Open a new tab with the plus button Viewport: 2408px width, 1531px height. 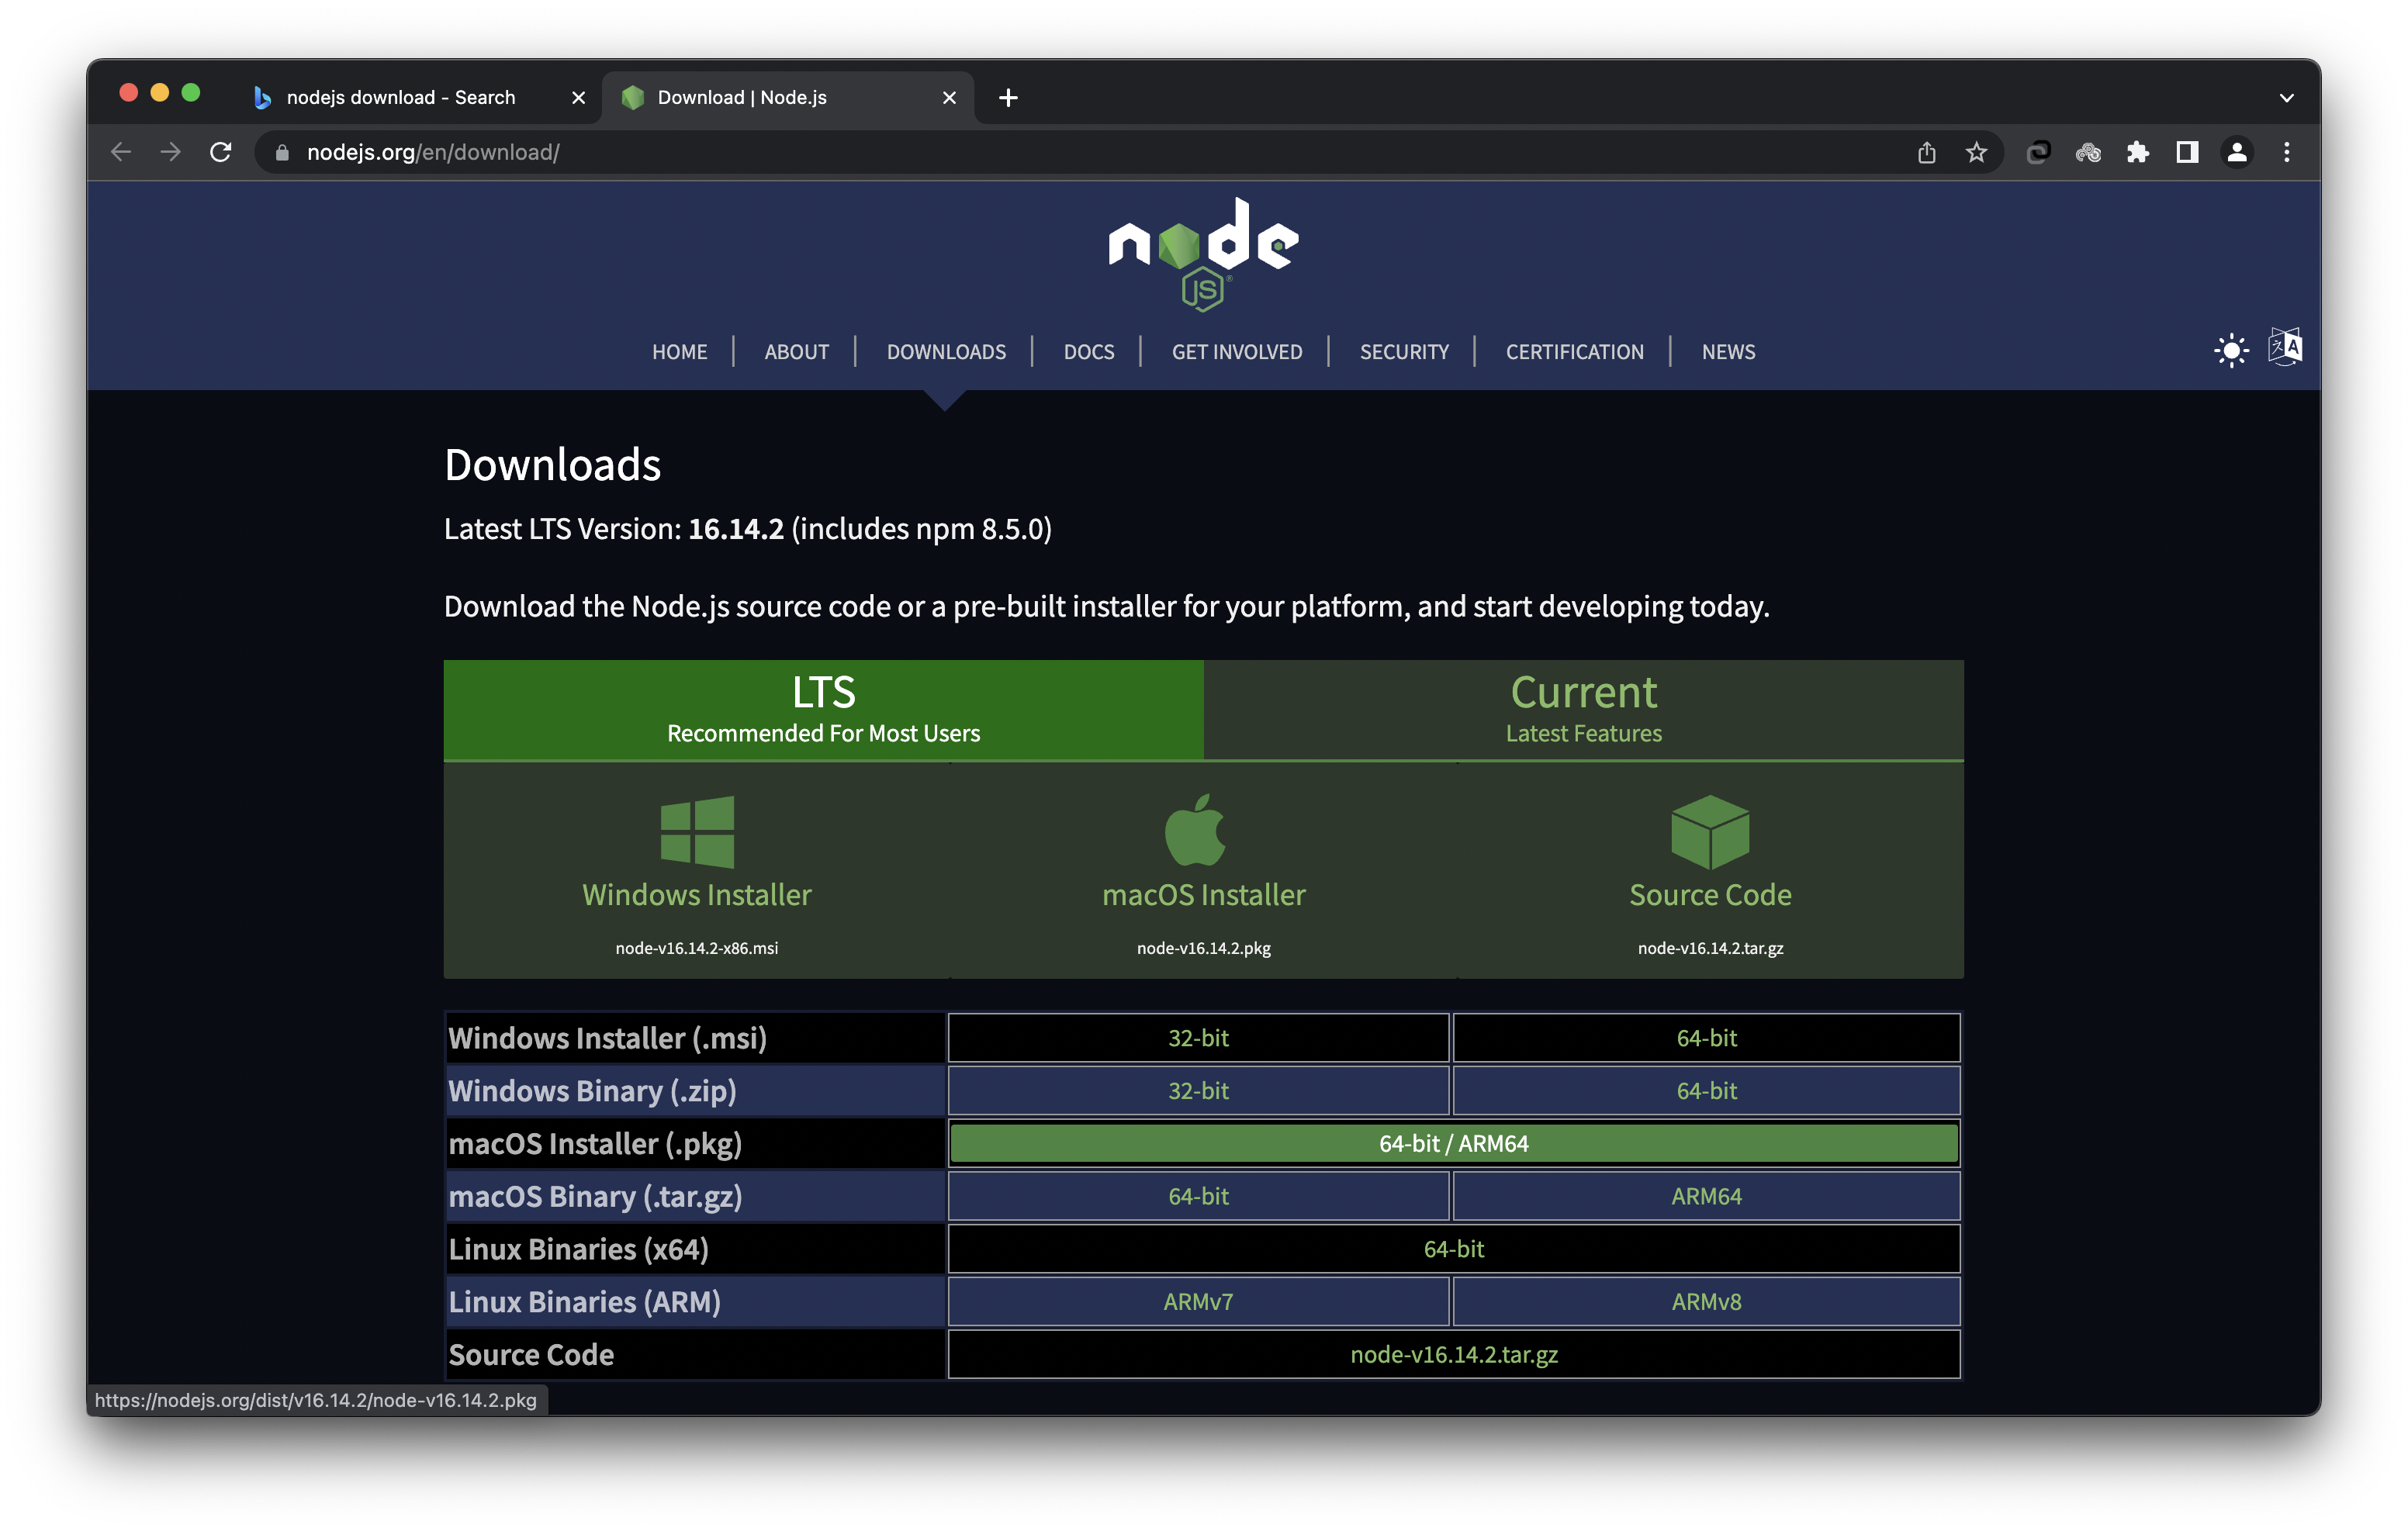click(1008, 97)
